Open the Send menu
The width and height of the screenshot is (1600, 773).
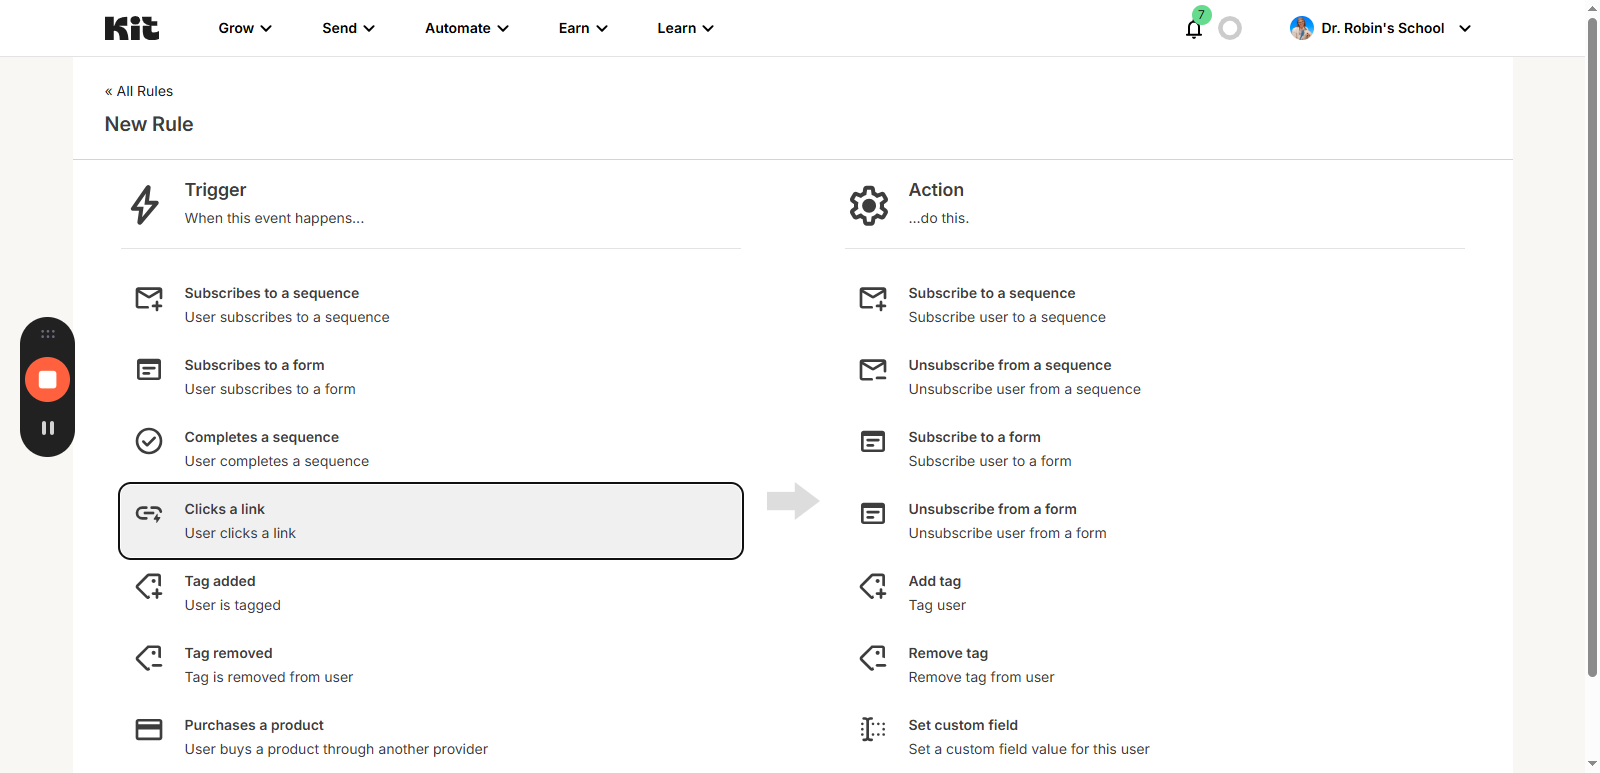[x=348, y=28]
